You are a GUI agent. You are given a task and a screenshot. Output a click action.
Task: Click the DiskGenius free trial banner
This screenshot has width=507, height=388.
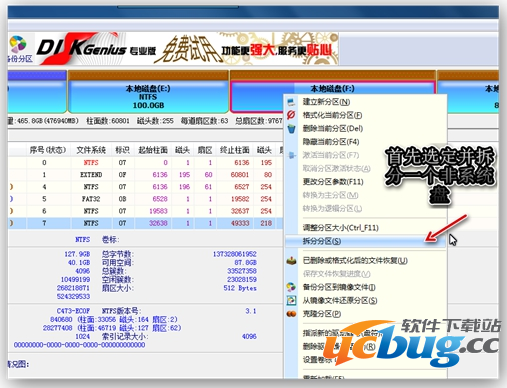[x=188, y=49]
